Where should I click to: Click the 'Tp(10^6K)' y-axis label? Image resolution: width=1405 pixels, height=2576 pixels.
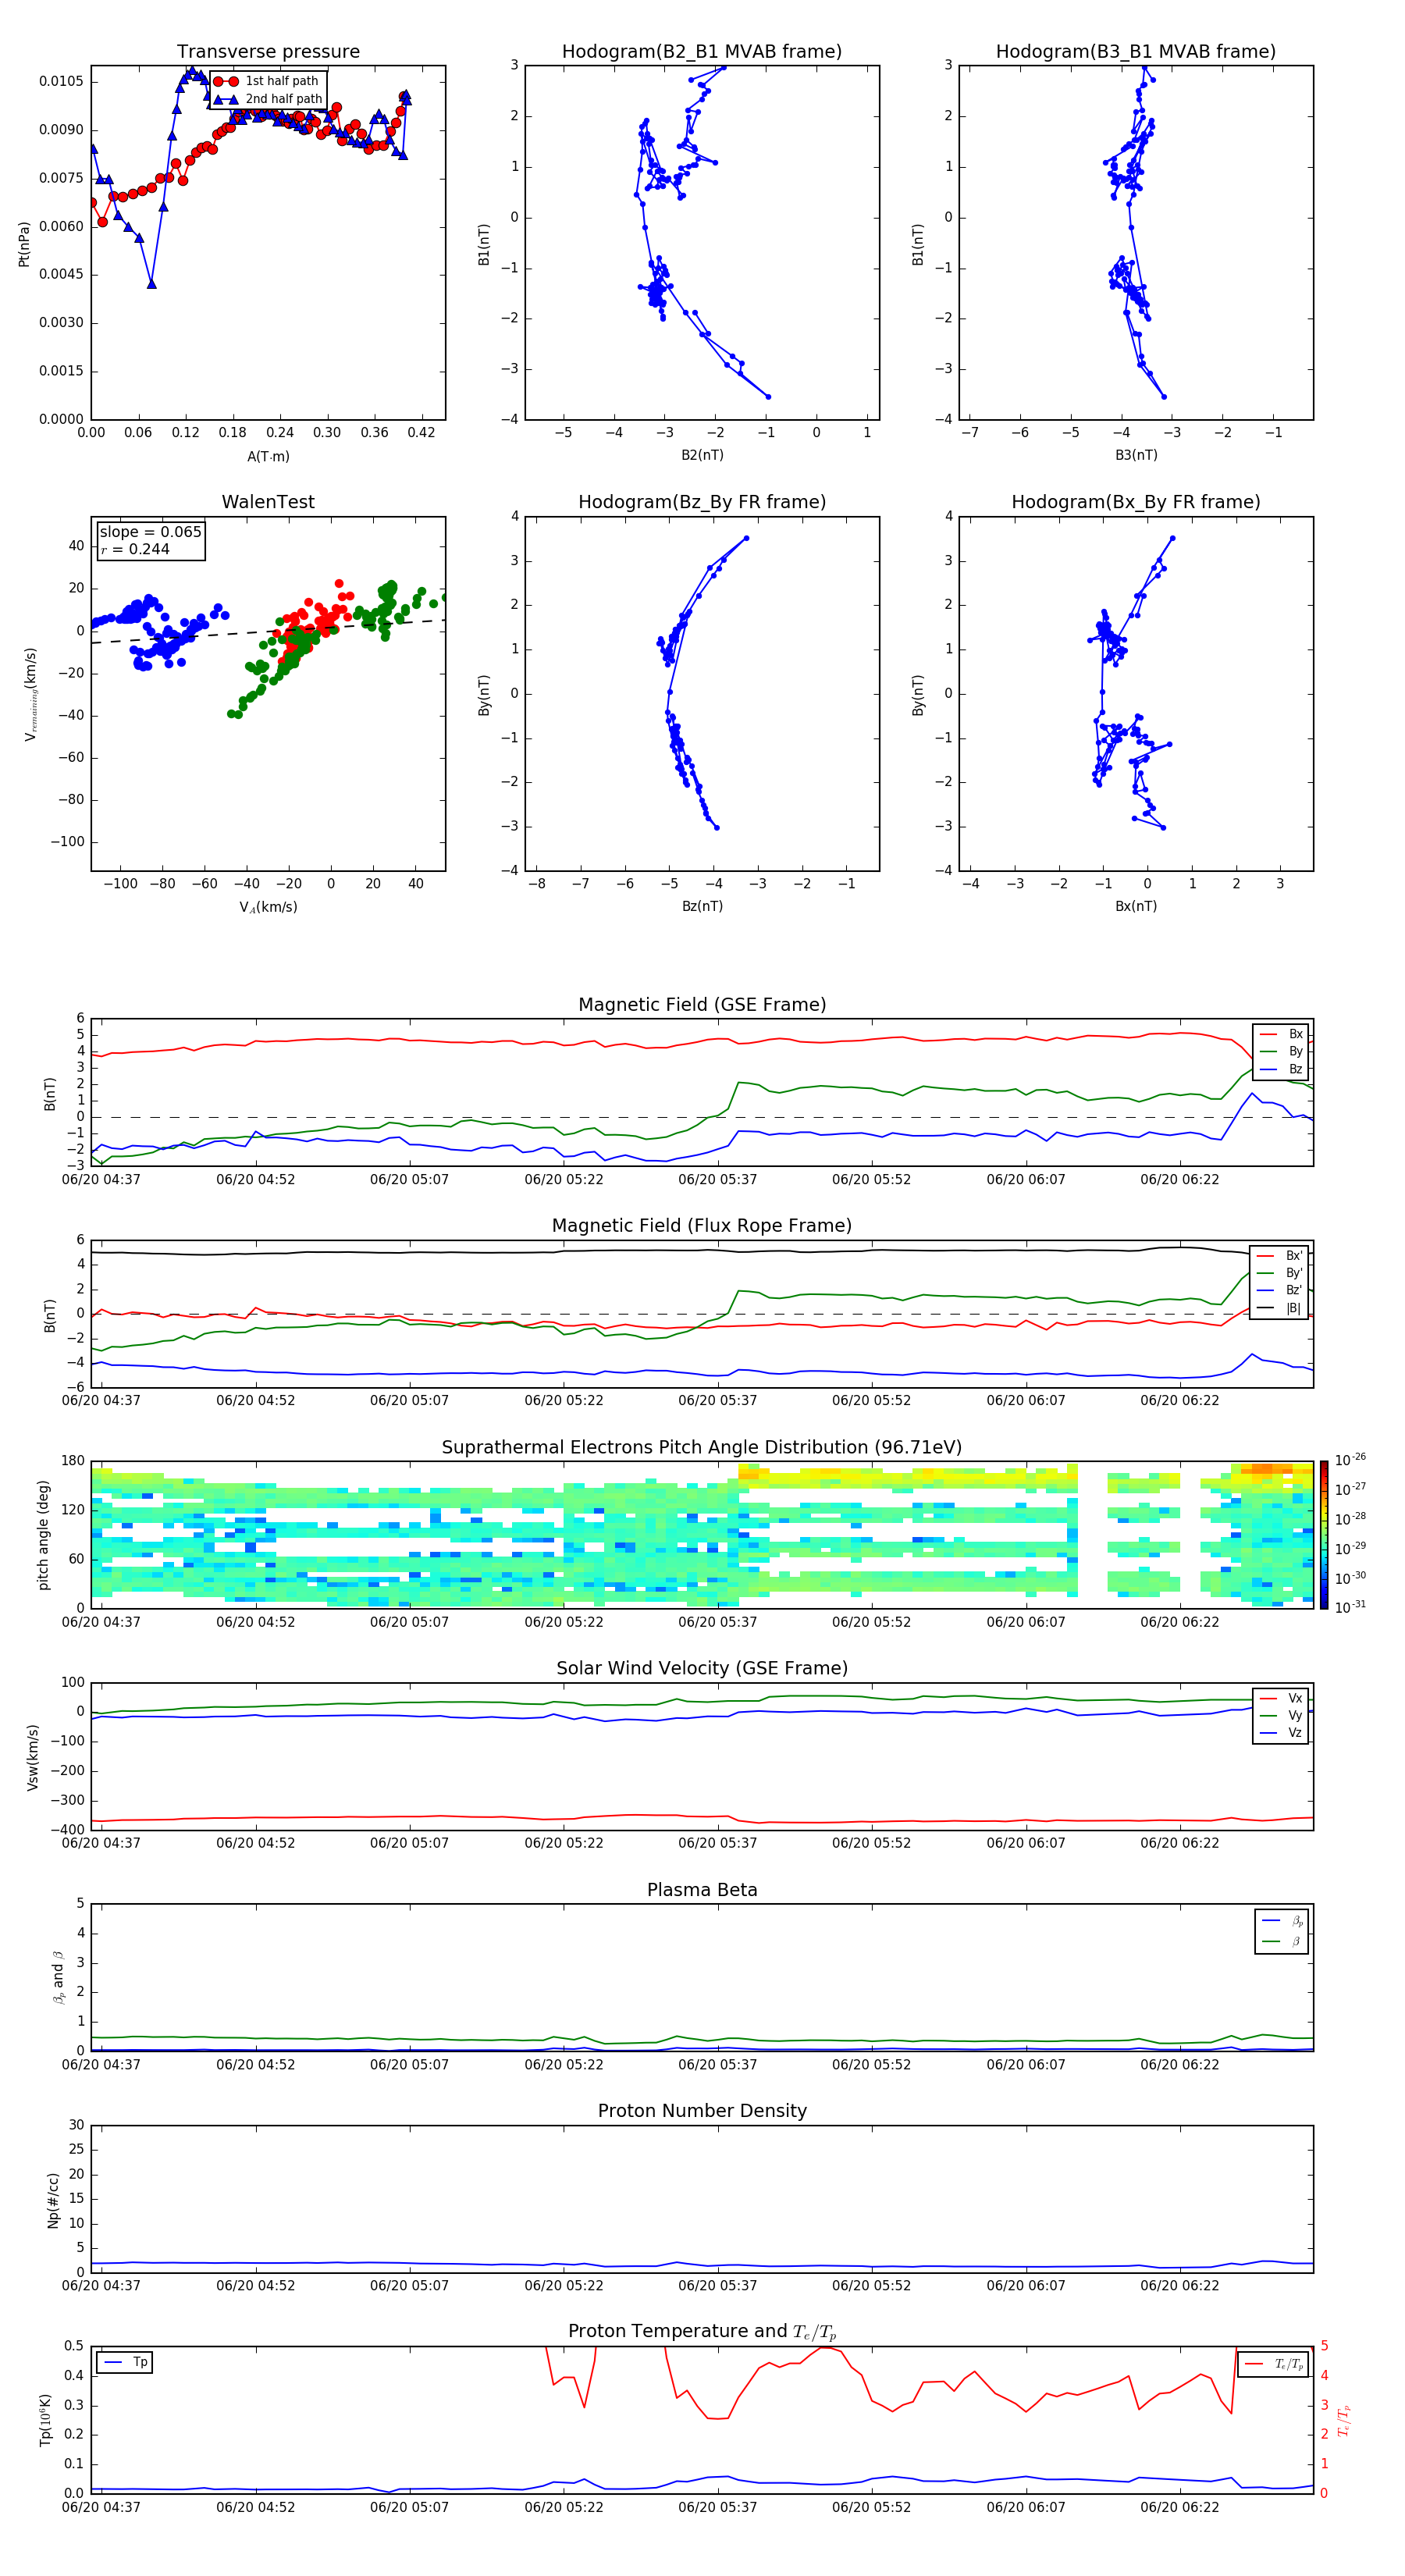point(45,2420)
